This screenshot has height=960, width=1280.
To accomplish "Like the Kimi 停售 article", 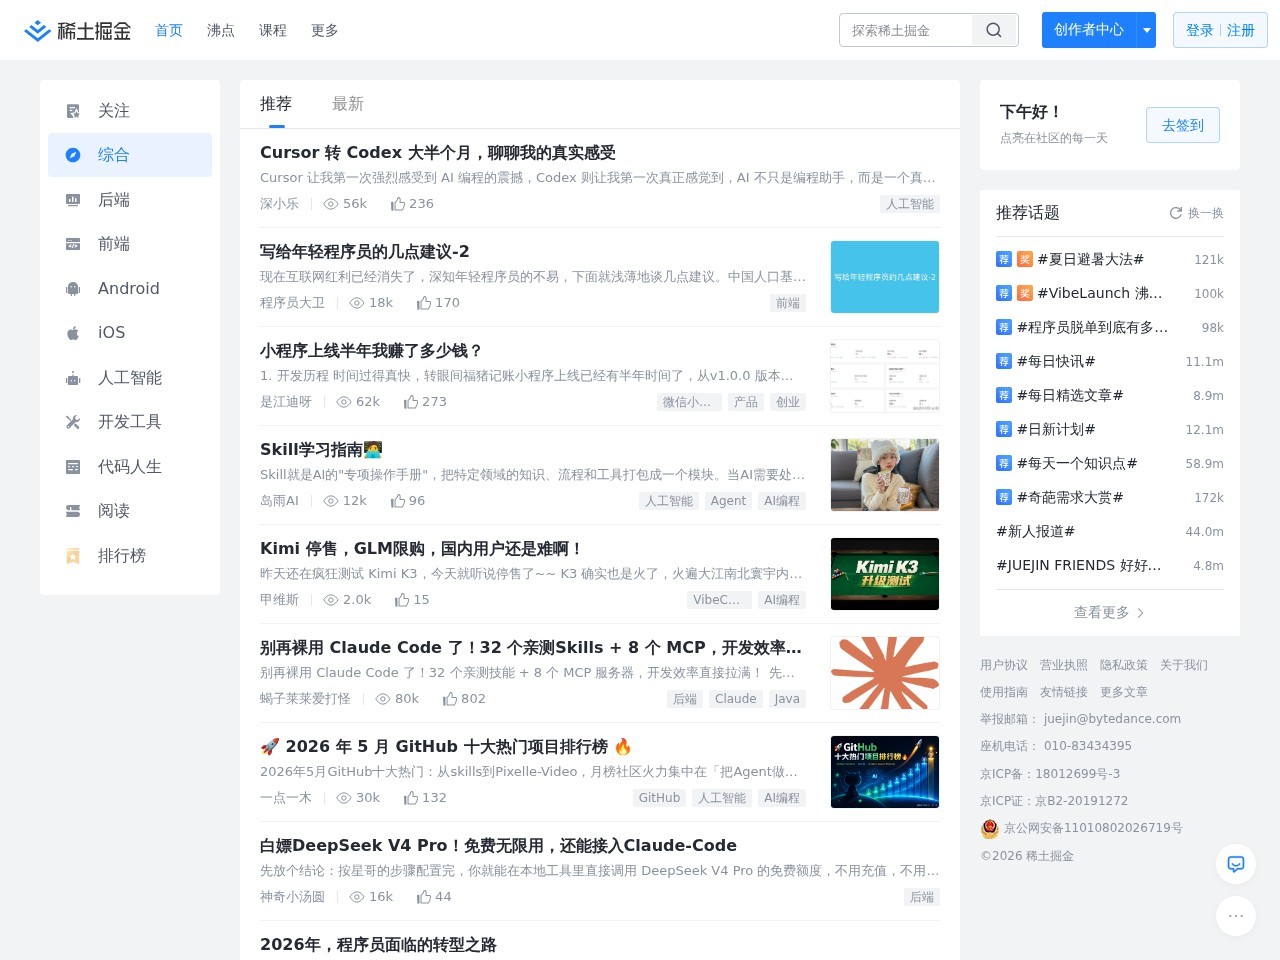I will 402,600.
